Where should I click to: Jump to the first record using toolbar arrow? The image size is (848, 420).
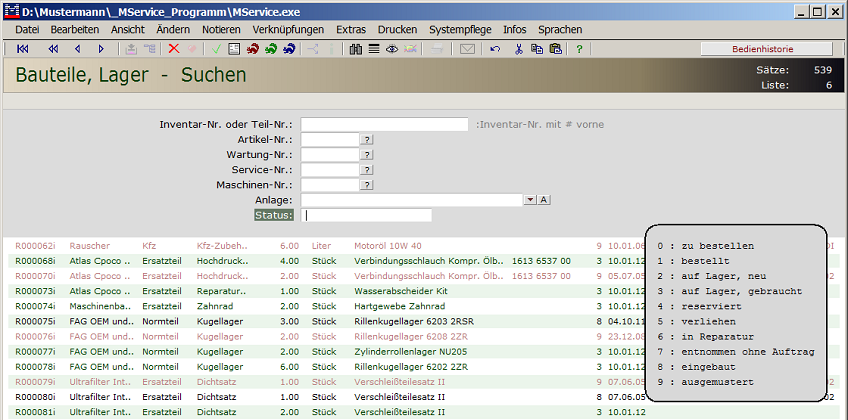pyautogui.click(x=22, y=49)
